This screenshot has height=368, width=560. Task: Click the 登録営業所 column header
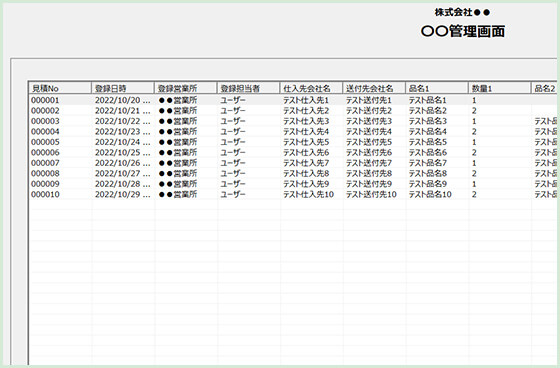pyautogui.click(x=185, y=88)
